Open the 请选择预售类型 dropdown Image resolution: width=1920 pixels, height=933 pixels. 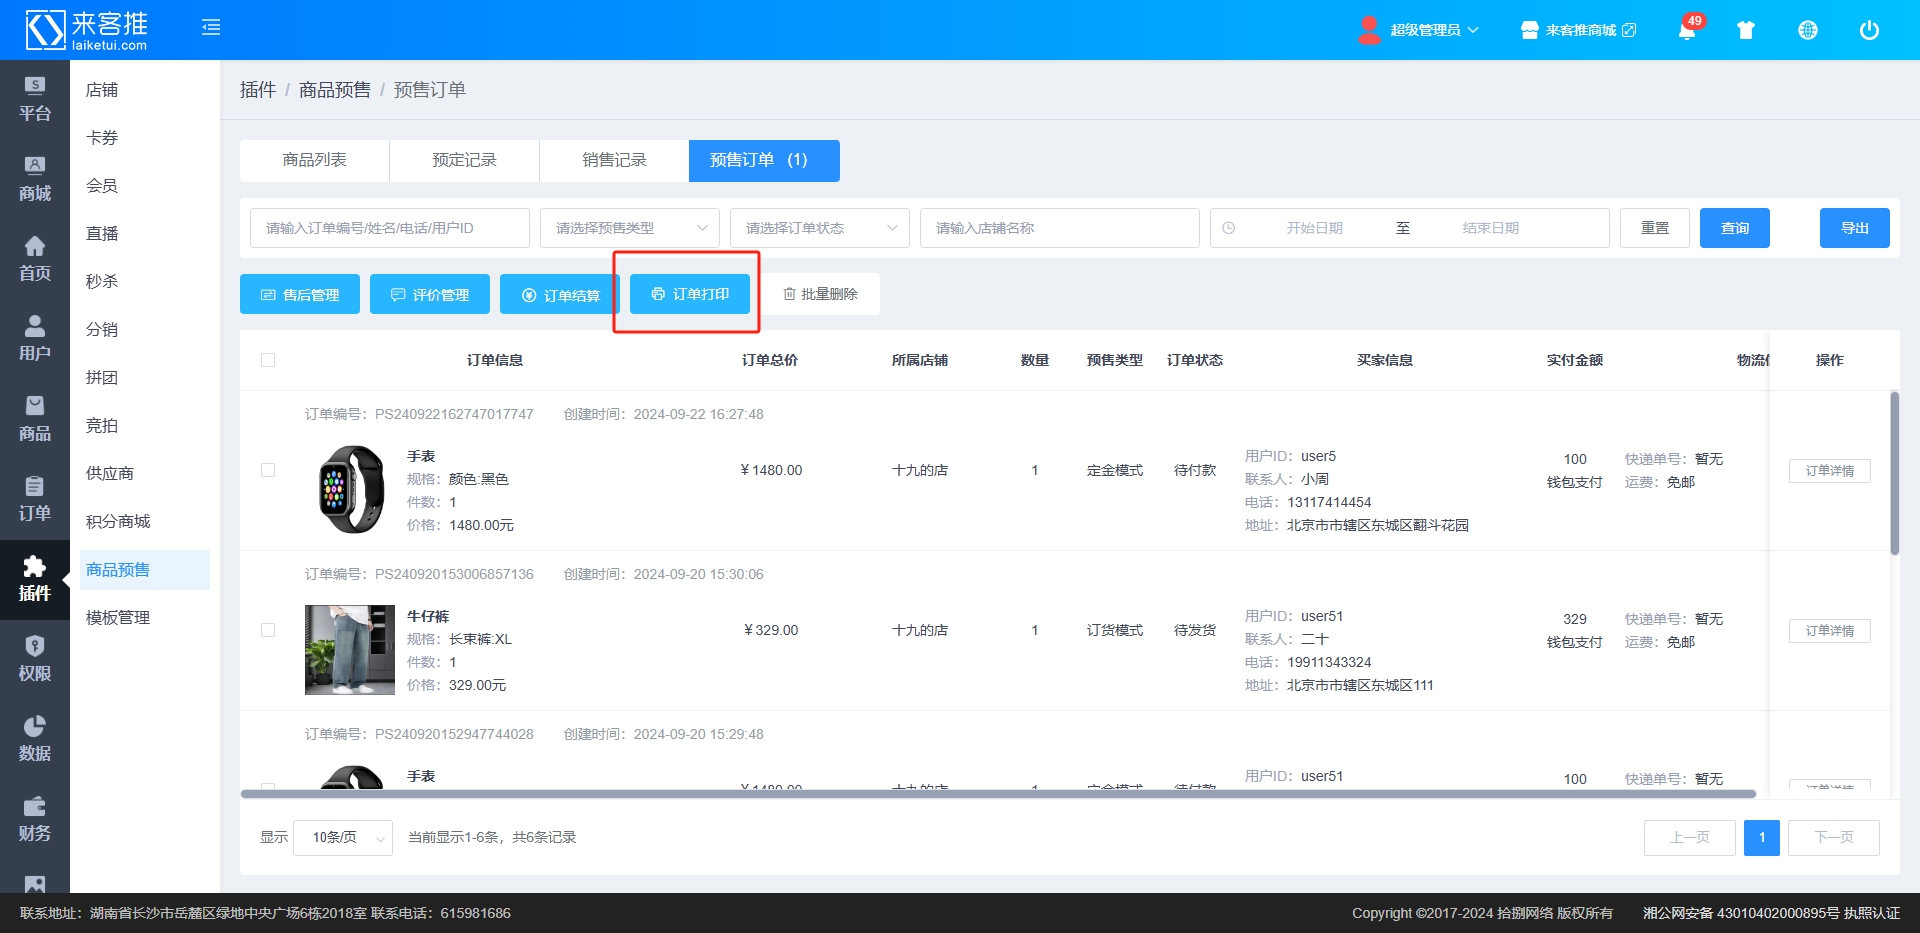[629, 228]
